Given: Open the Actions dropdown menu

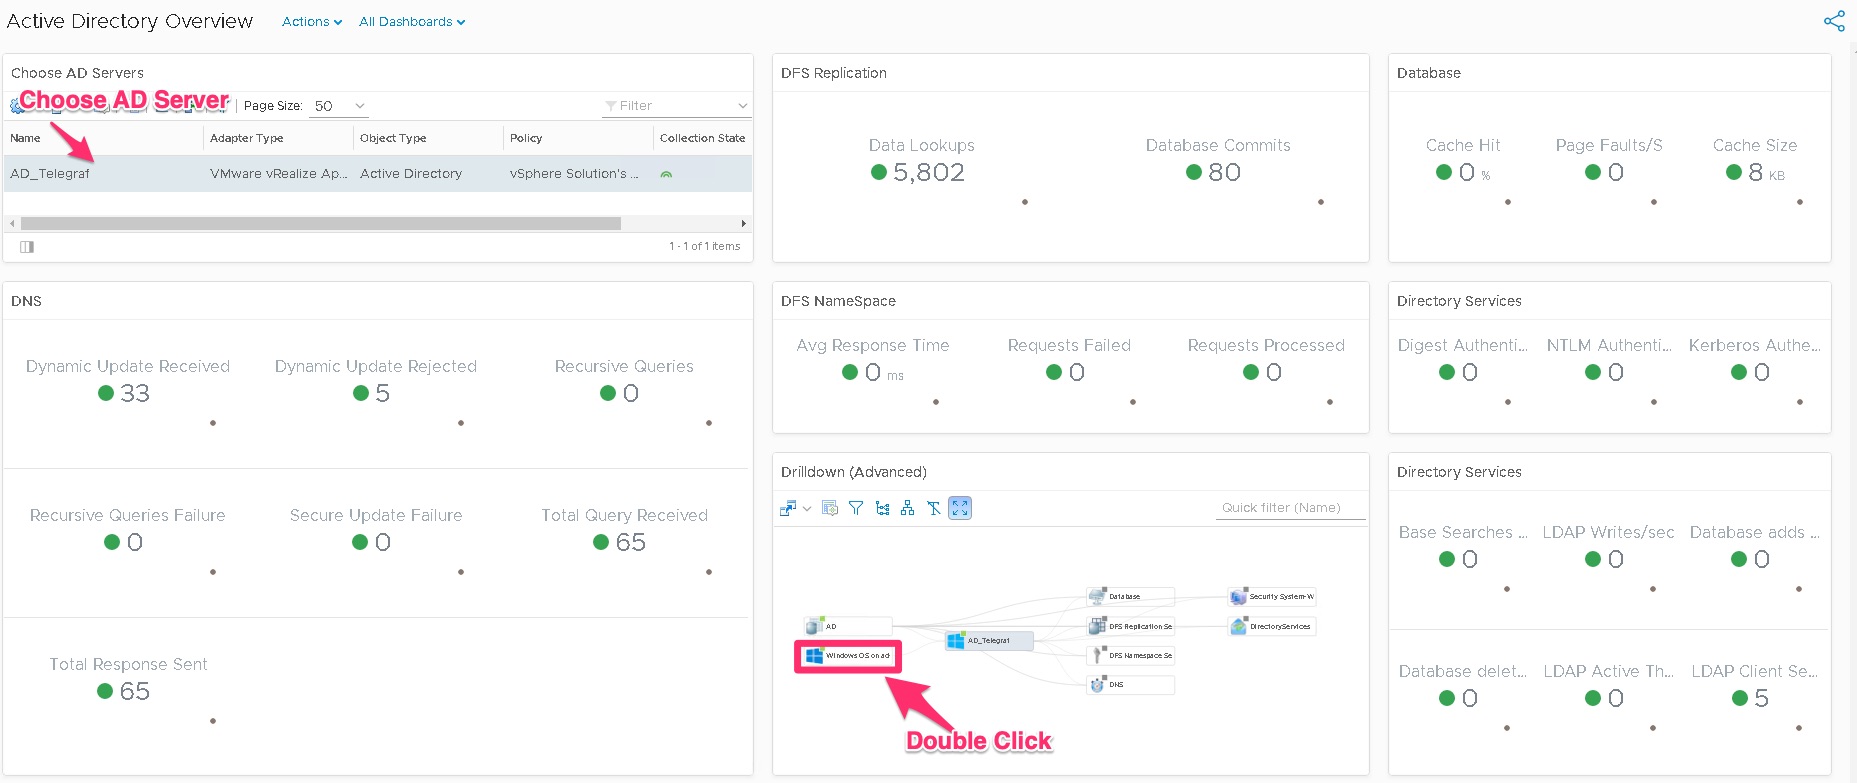Looking at the screenshot, I should [x=311, y=22].
